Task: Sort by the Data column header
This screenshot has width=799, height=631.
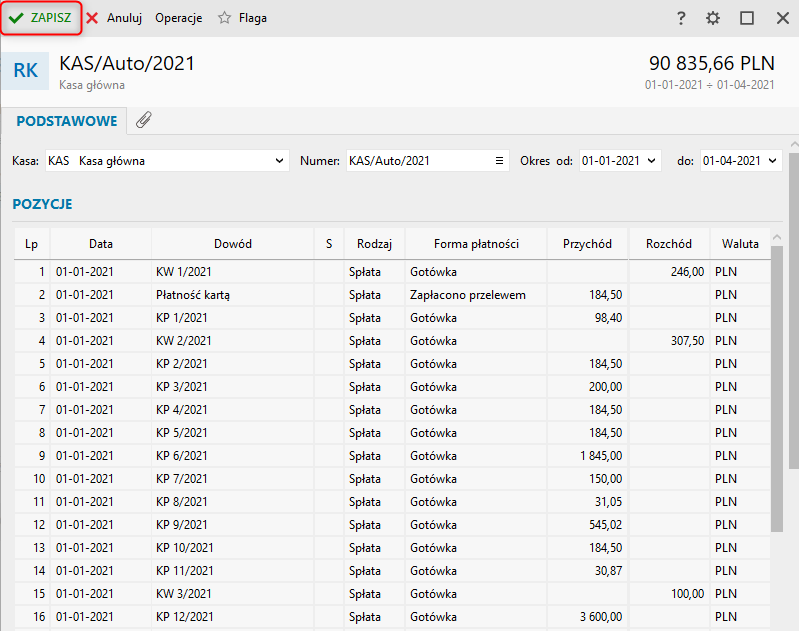Action: tap(101, 244)
